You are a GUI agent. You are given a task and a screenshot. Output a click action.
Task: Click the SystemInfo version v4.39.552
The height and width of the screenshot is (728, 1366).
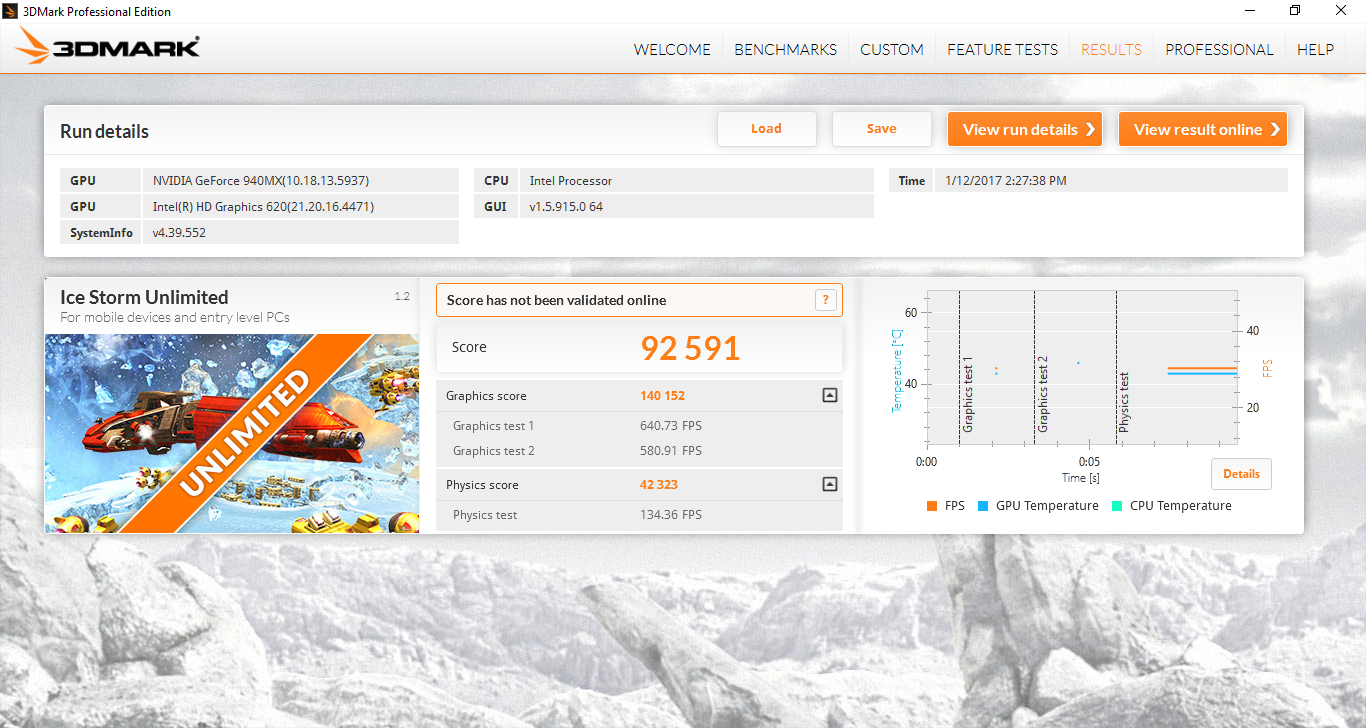[x=300, y=233]
